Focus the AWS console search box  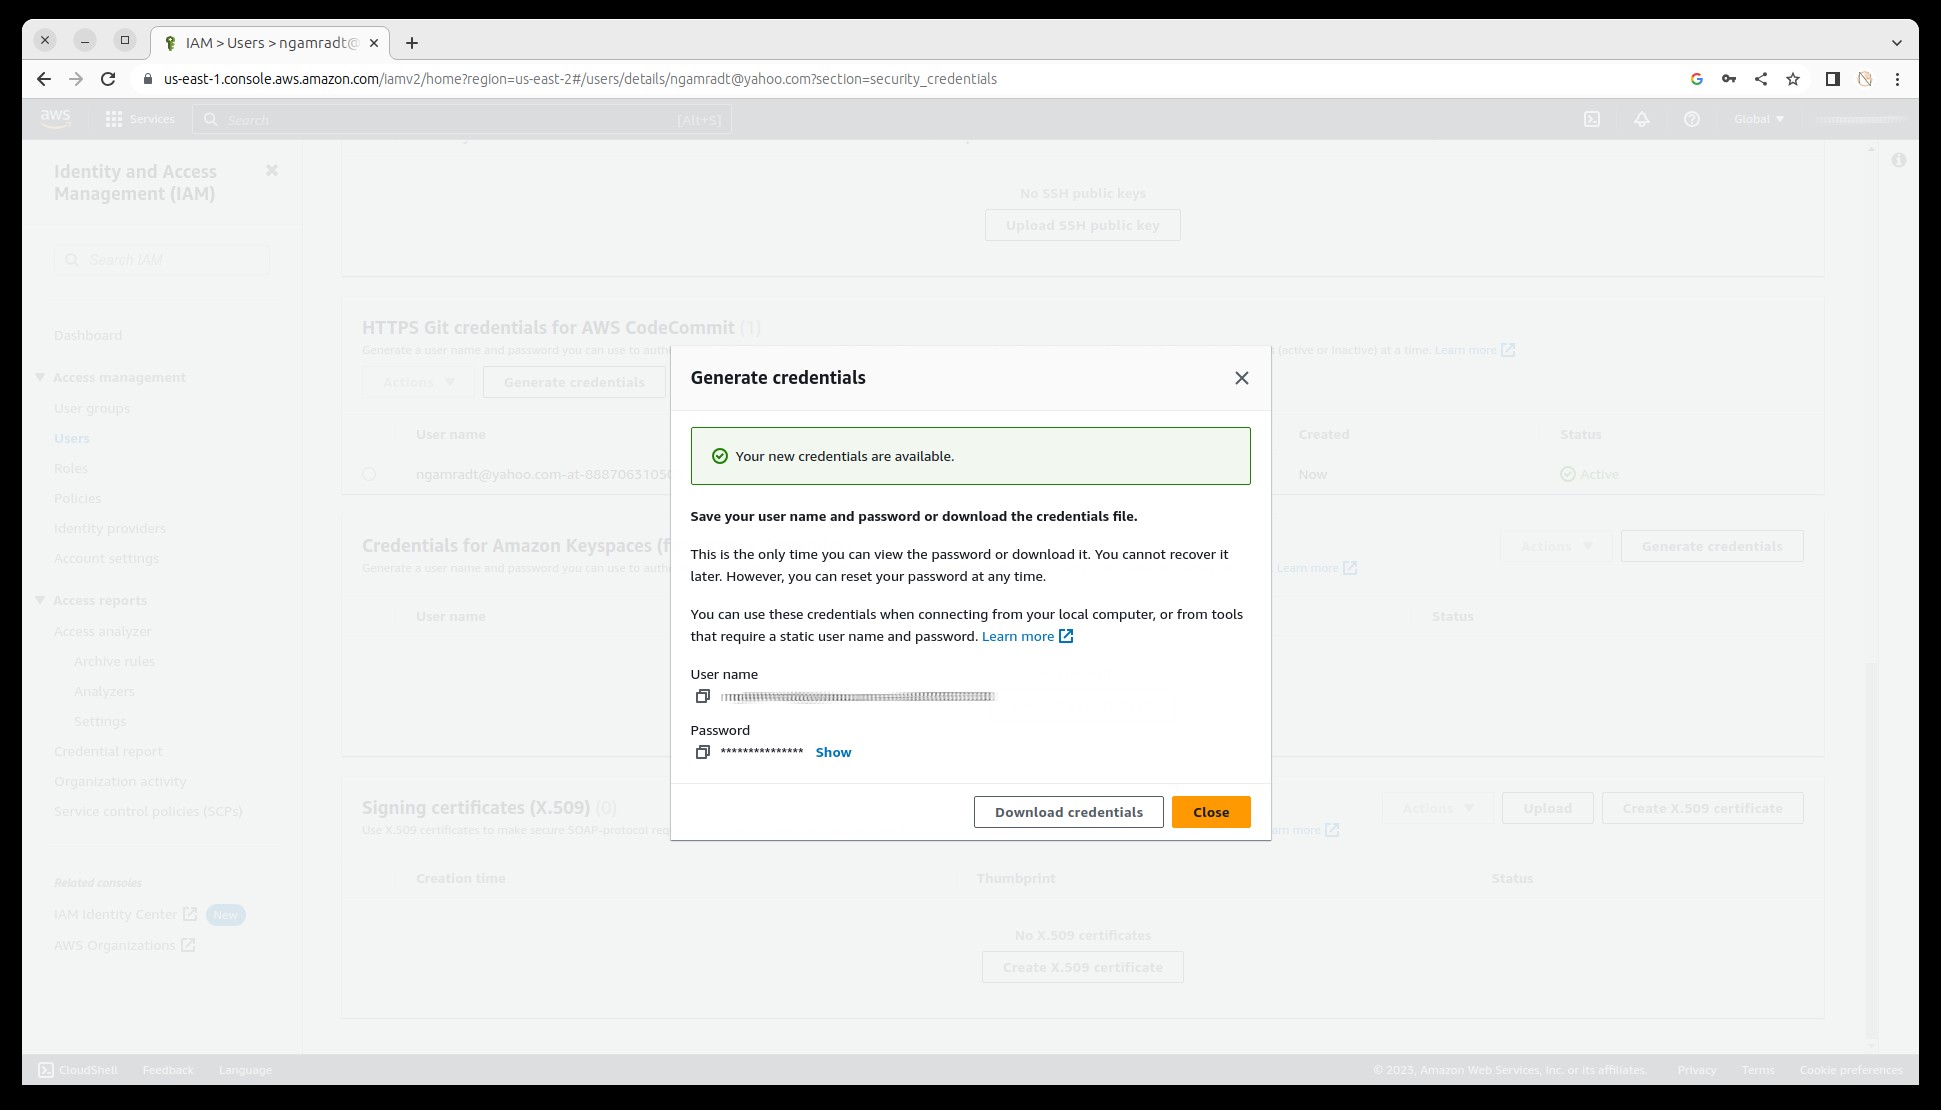coord(462,119)
